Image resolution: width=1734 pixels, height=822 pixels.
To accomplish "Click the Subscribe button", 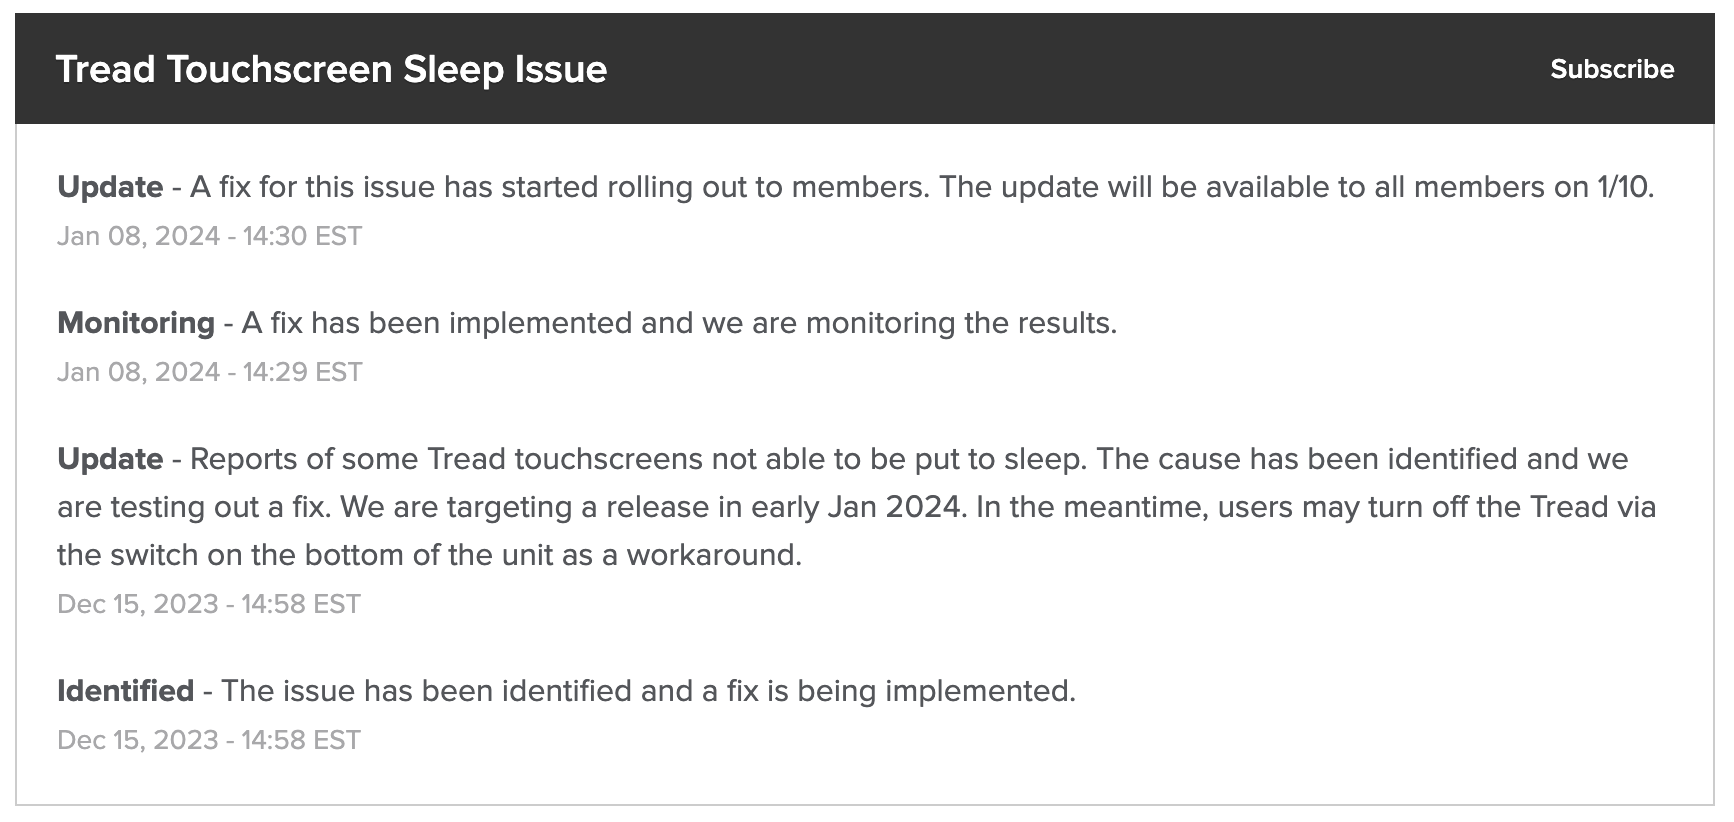I will coord(1611,69).
